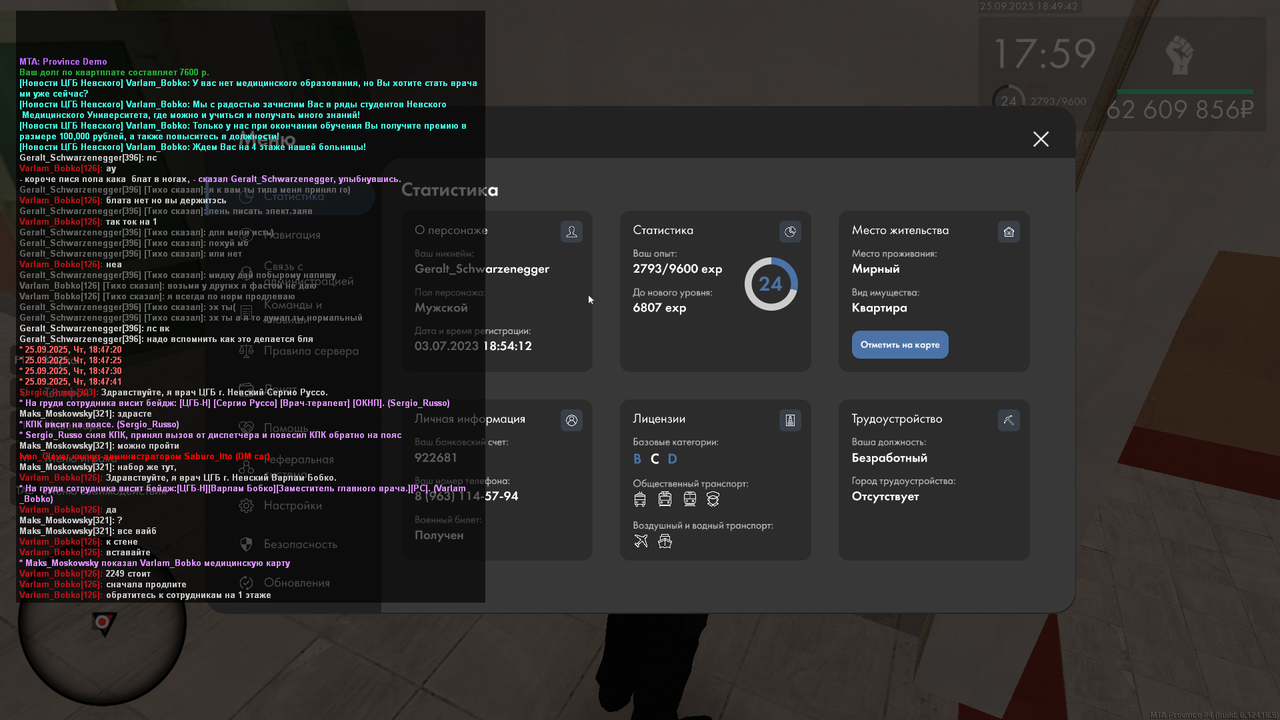Click the face icon in Личная информация card
The image size is (1280, 720).
pyautogui.click(x=571, y=420)
